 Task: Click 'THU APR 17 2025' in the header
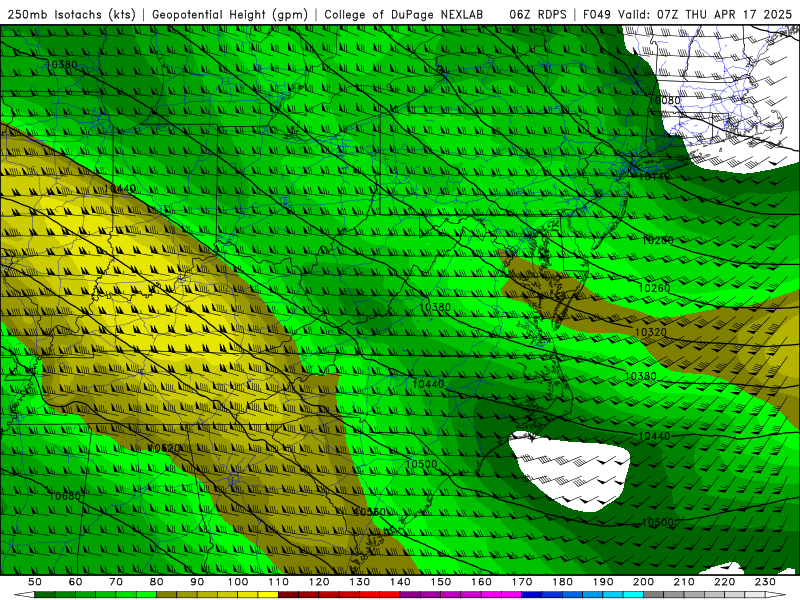click(738, 14)
